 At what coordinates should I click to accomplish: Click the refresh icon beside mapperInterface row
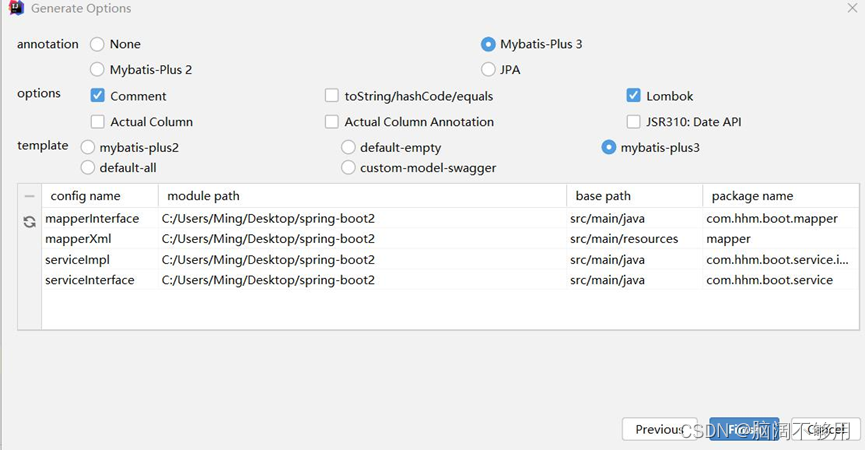coord(29,222)
